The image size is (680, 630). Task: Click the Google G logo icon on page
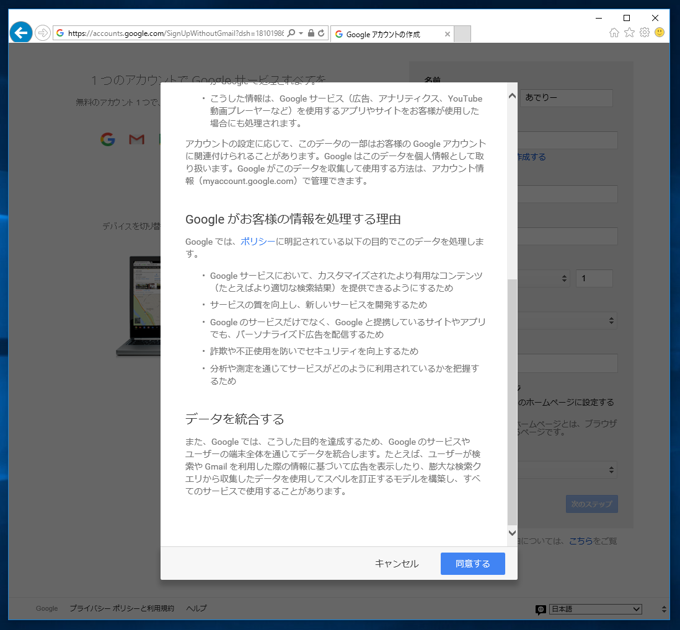(x=108, y=139)
